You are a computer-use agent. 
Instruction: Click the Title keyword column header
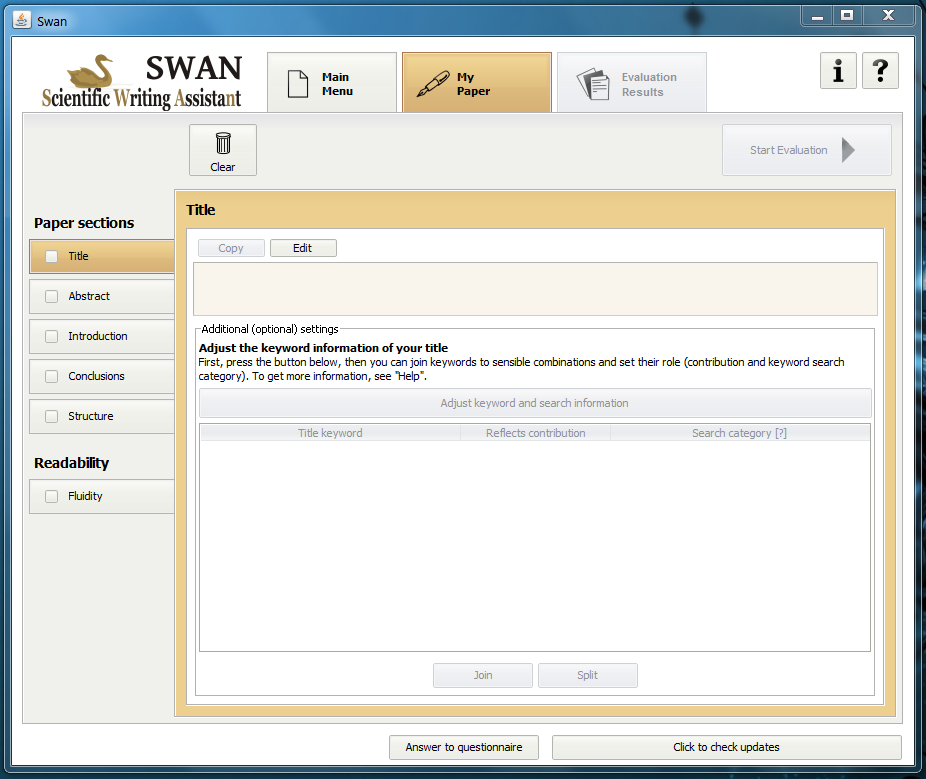[330, 433]
